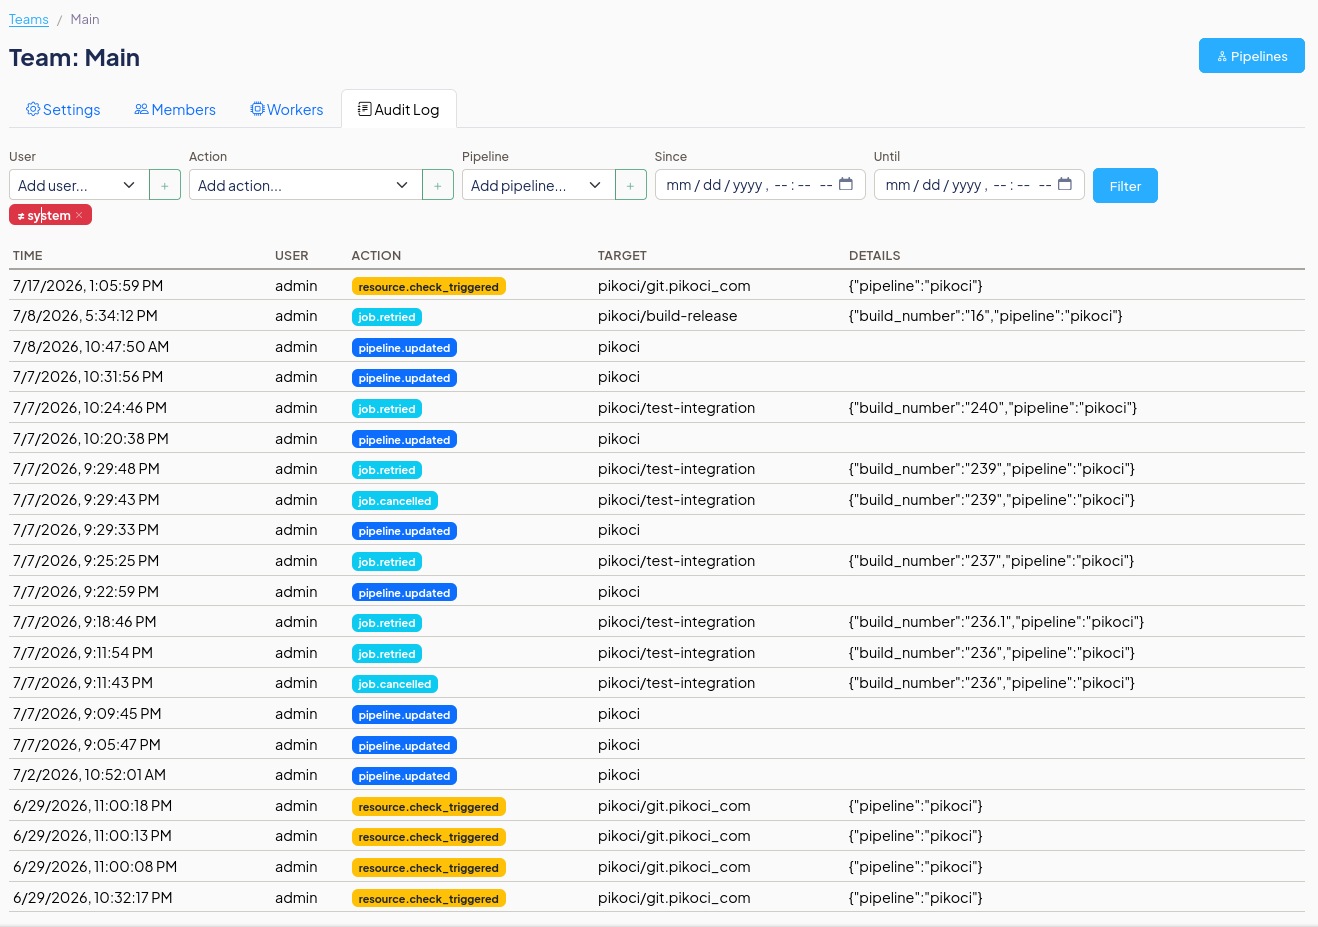Screen dimensions: 1318x927
Task: Open the Until calendar picker icon
Action: (x=1065, y=184)
